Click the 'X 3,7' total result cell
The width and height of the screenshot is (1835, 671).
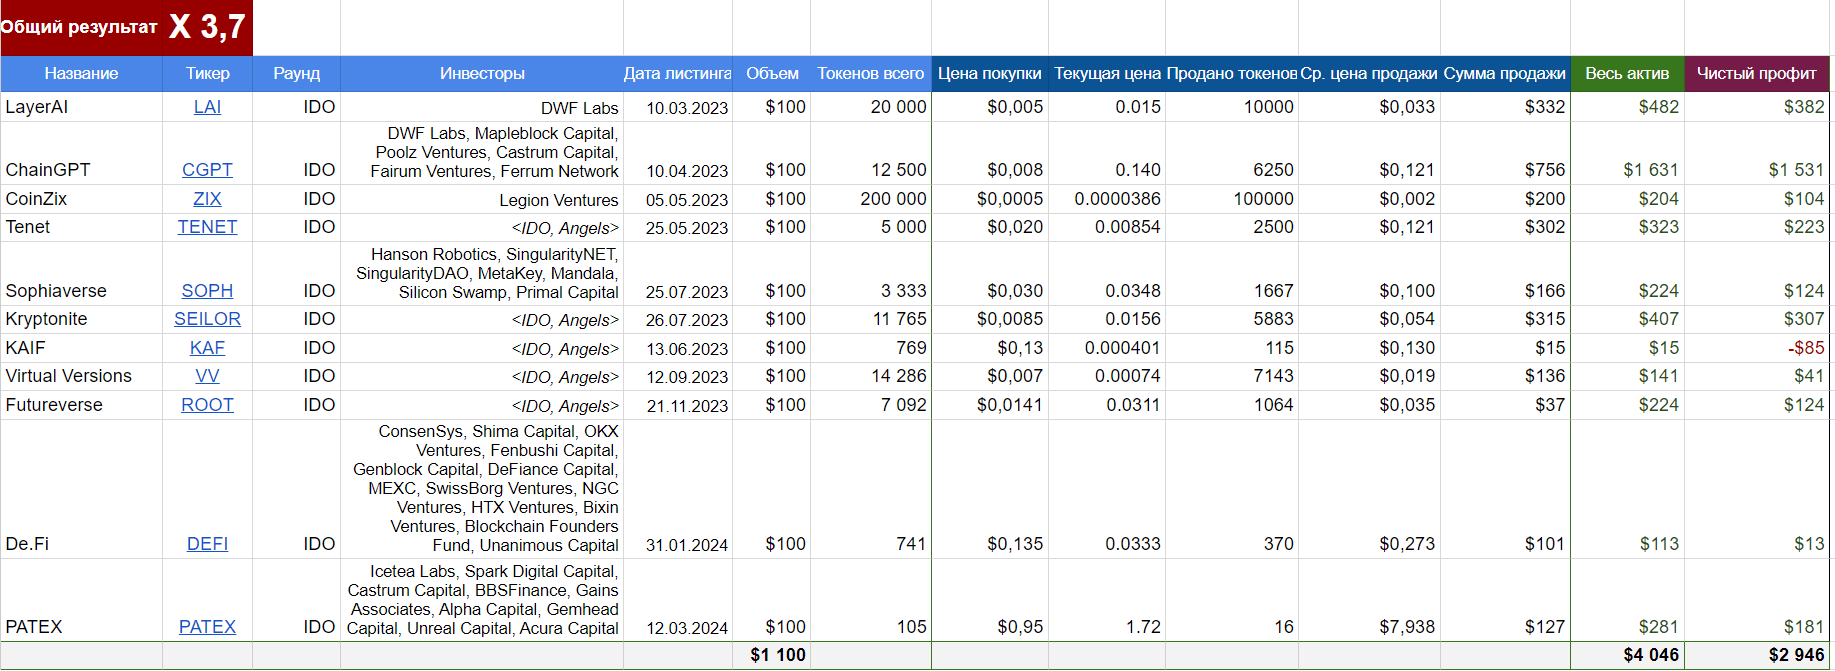click(208, 27)
